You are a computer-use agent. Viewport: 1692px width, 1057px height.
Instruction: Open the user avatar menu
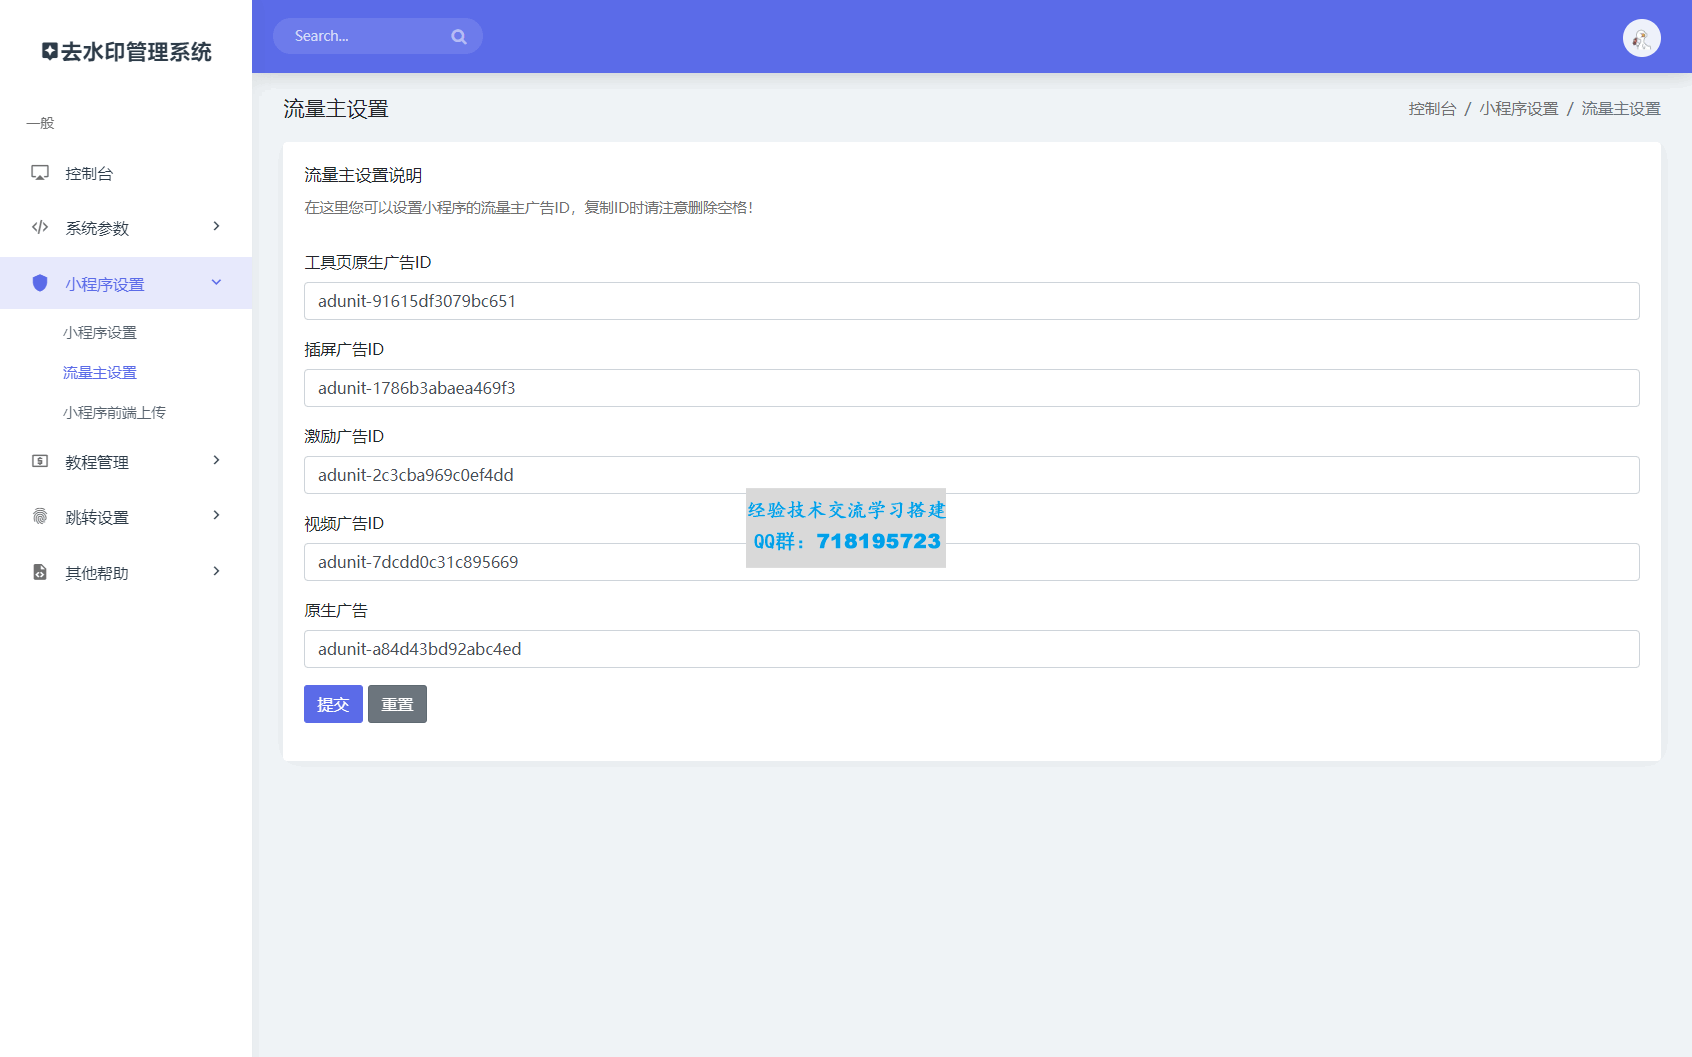pos(1641,38)
